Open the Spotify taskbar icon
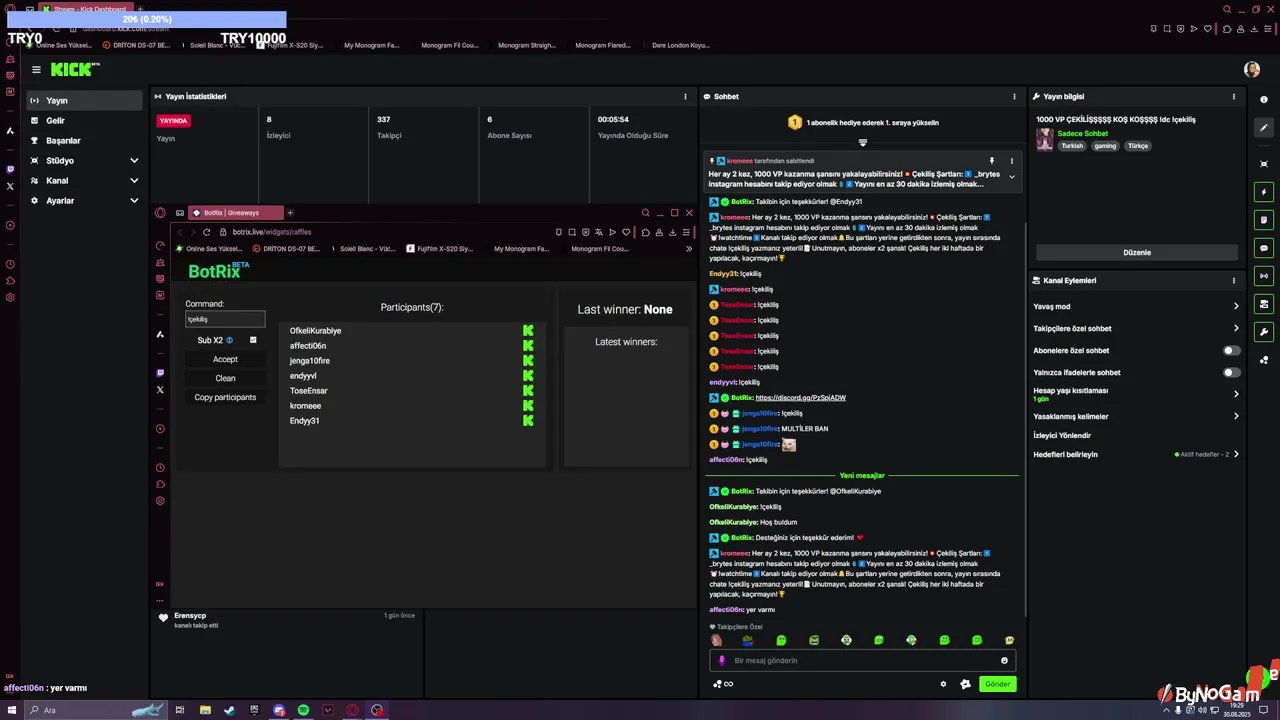 coord(303,710)
